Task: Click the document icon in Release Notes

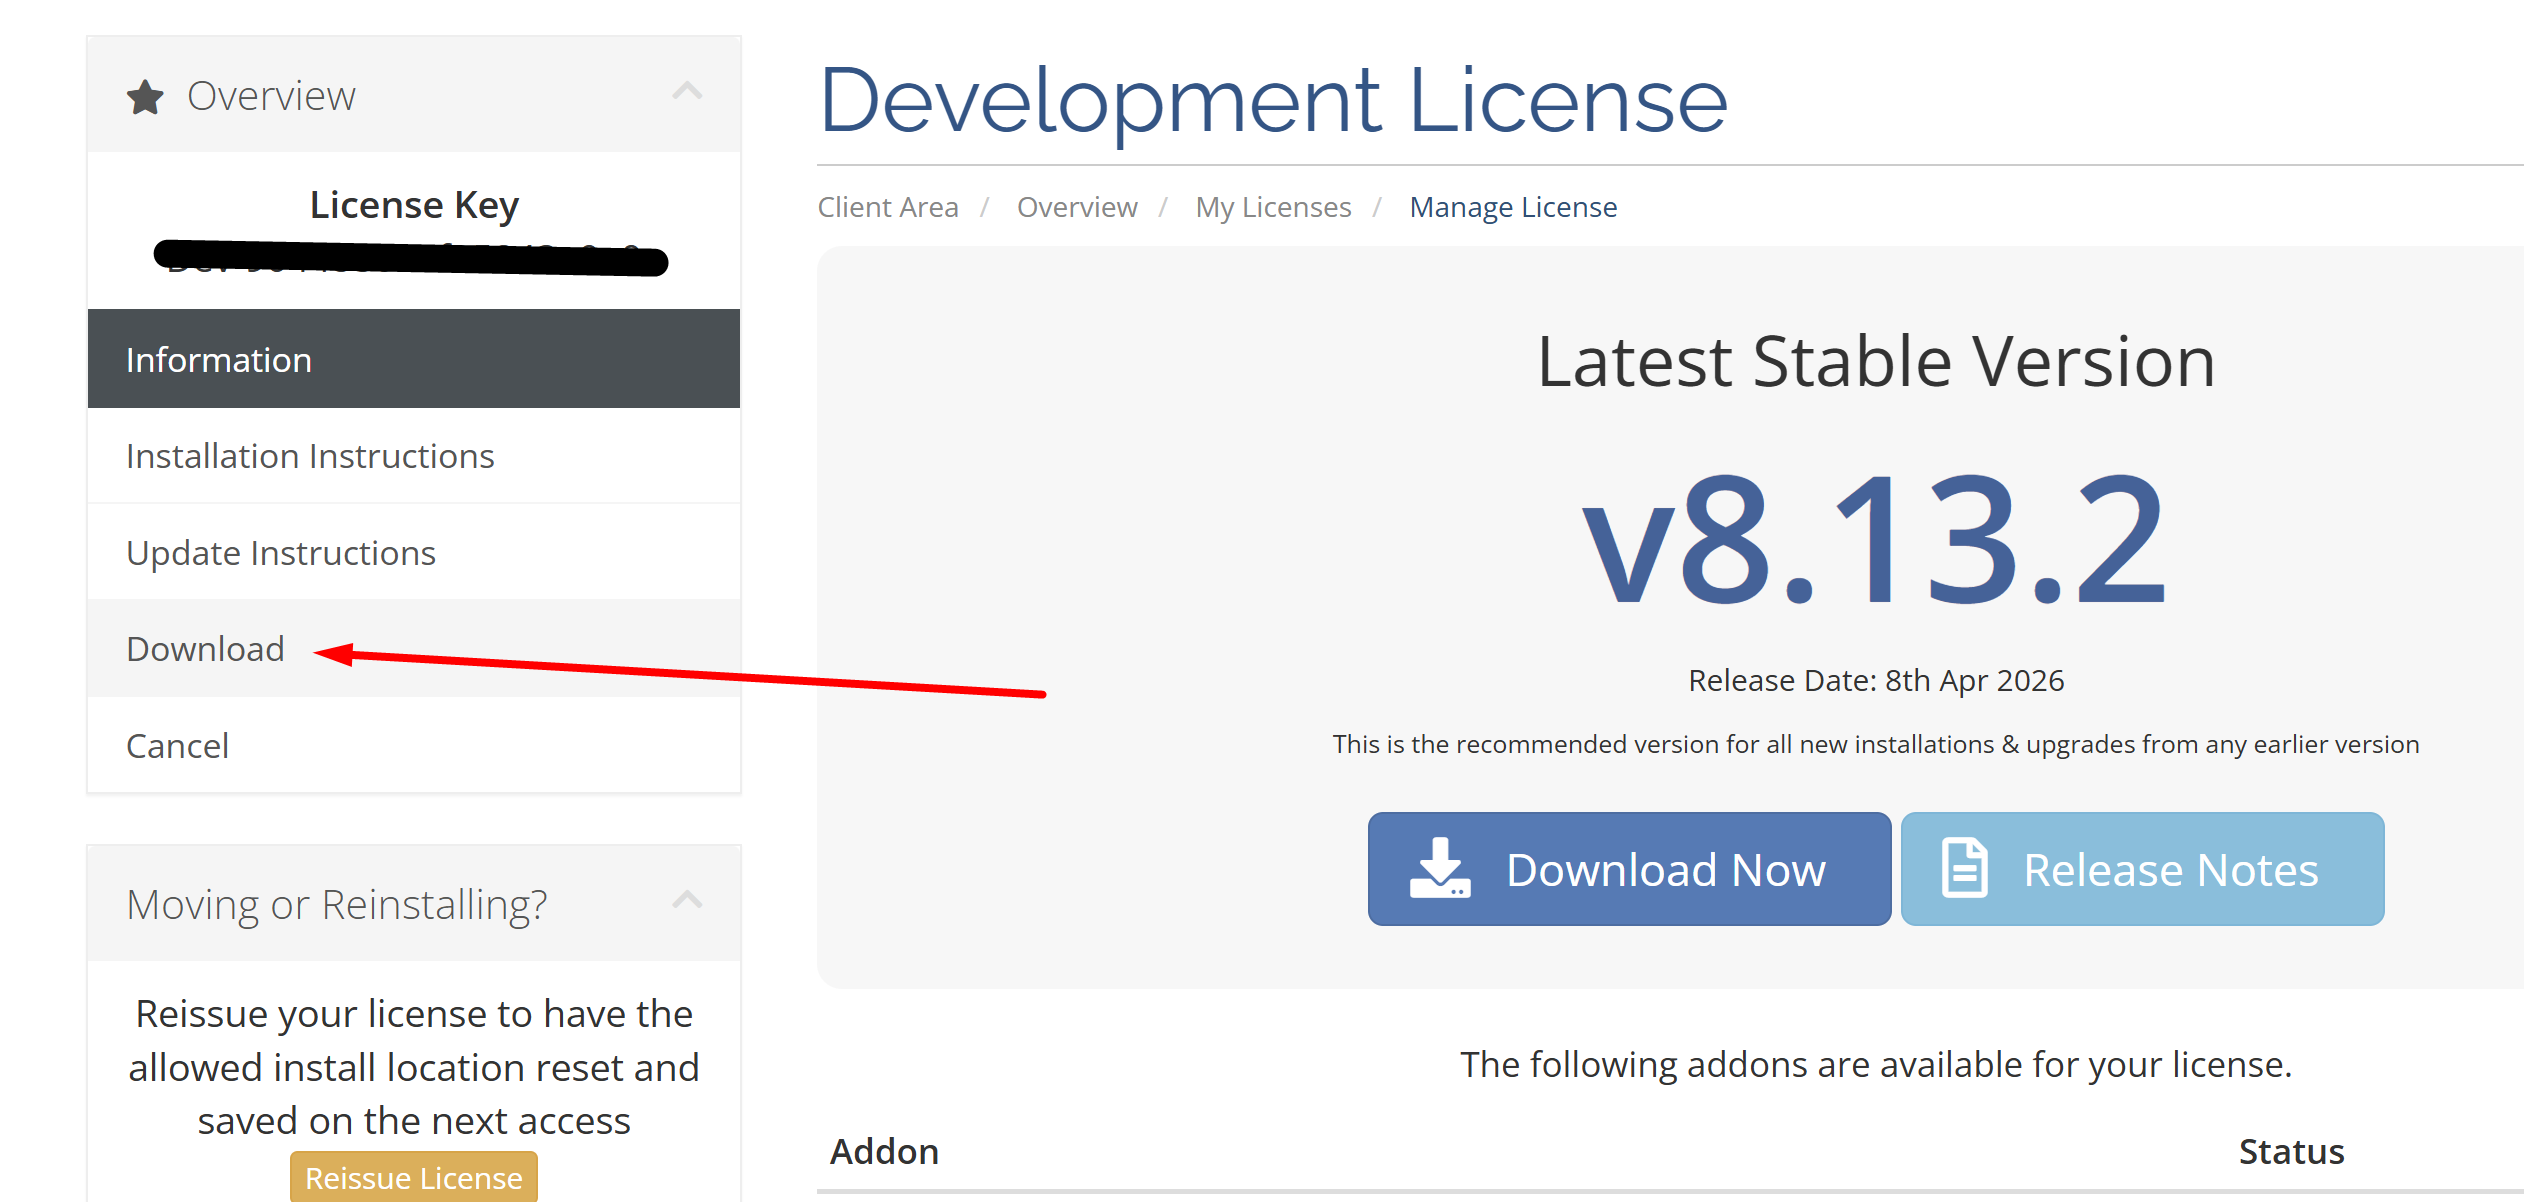Action: (1964, 868)
